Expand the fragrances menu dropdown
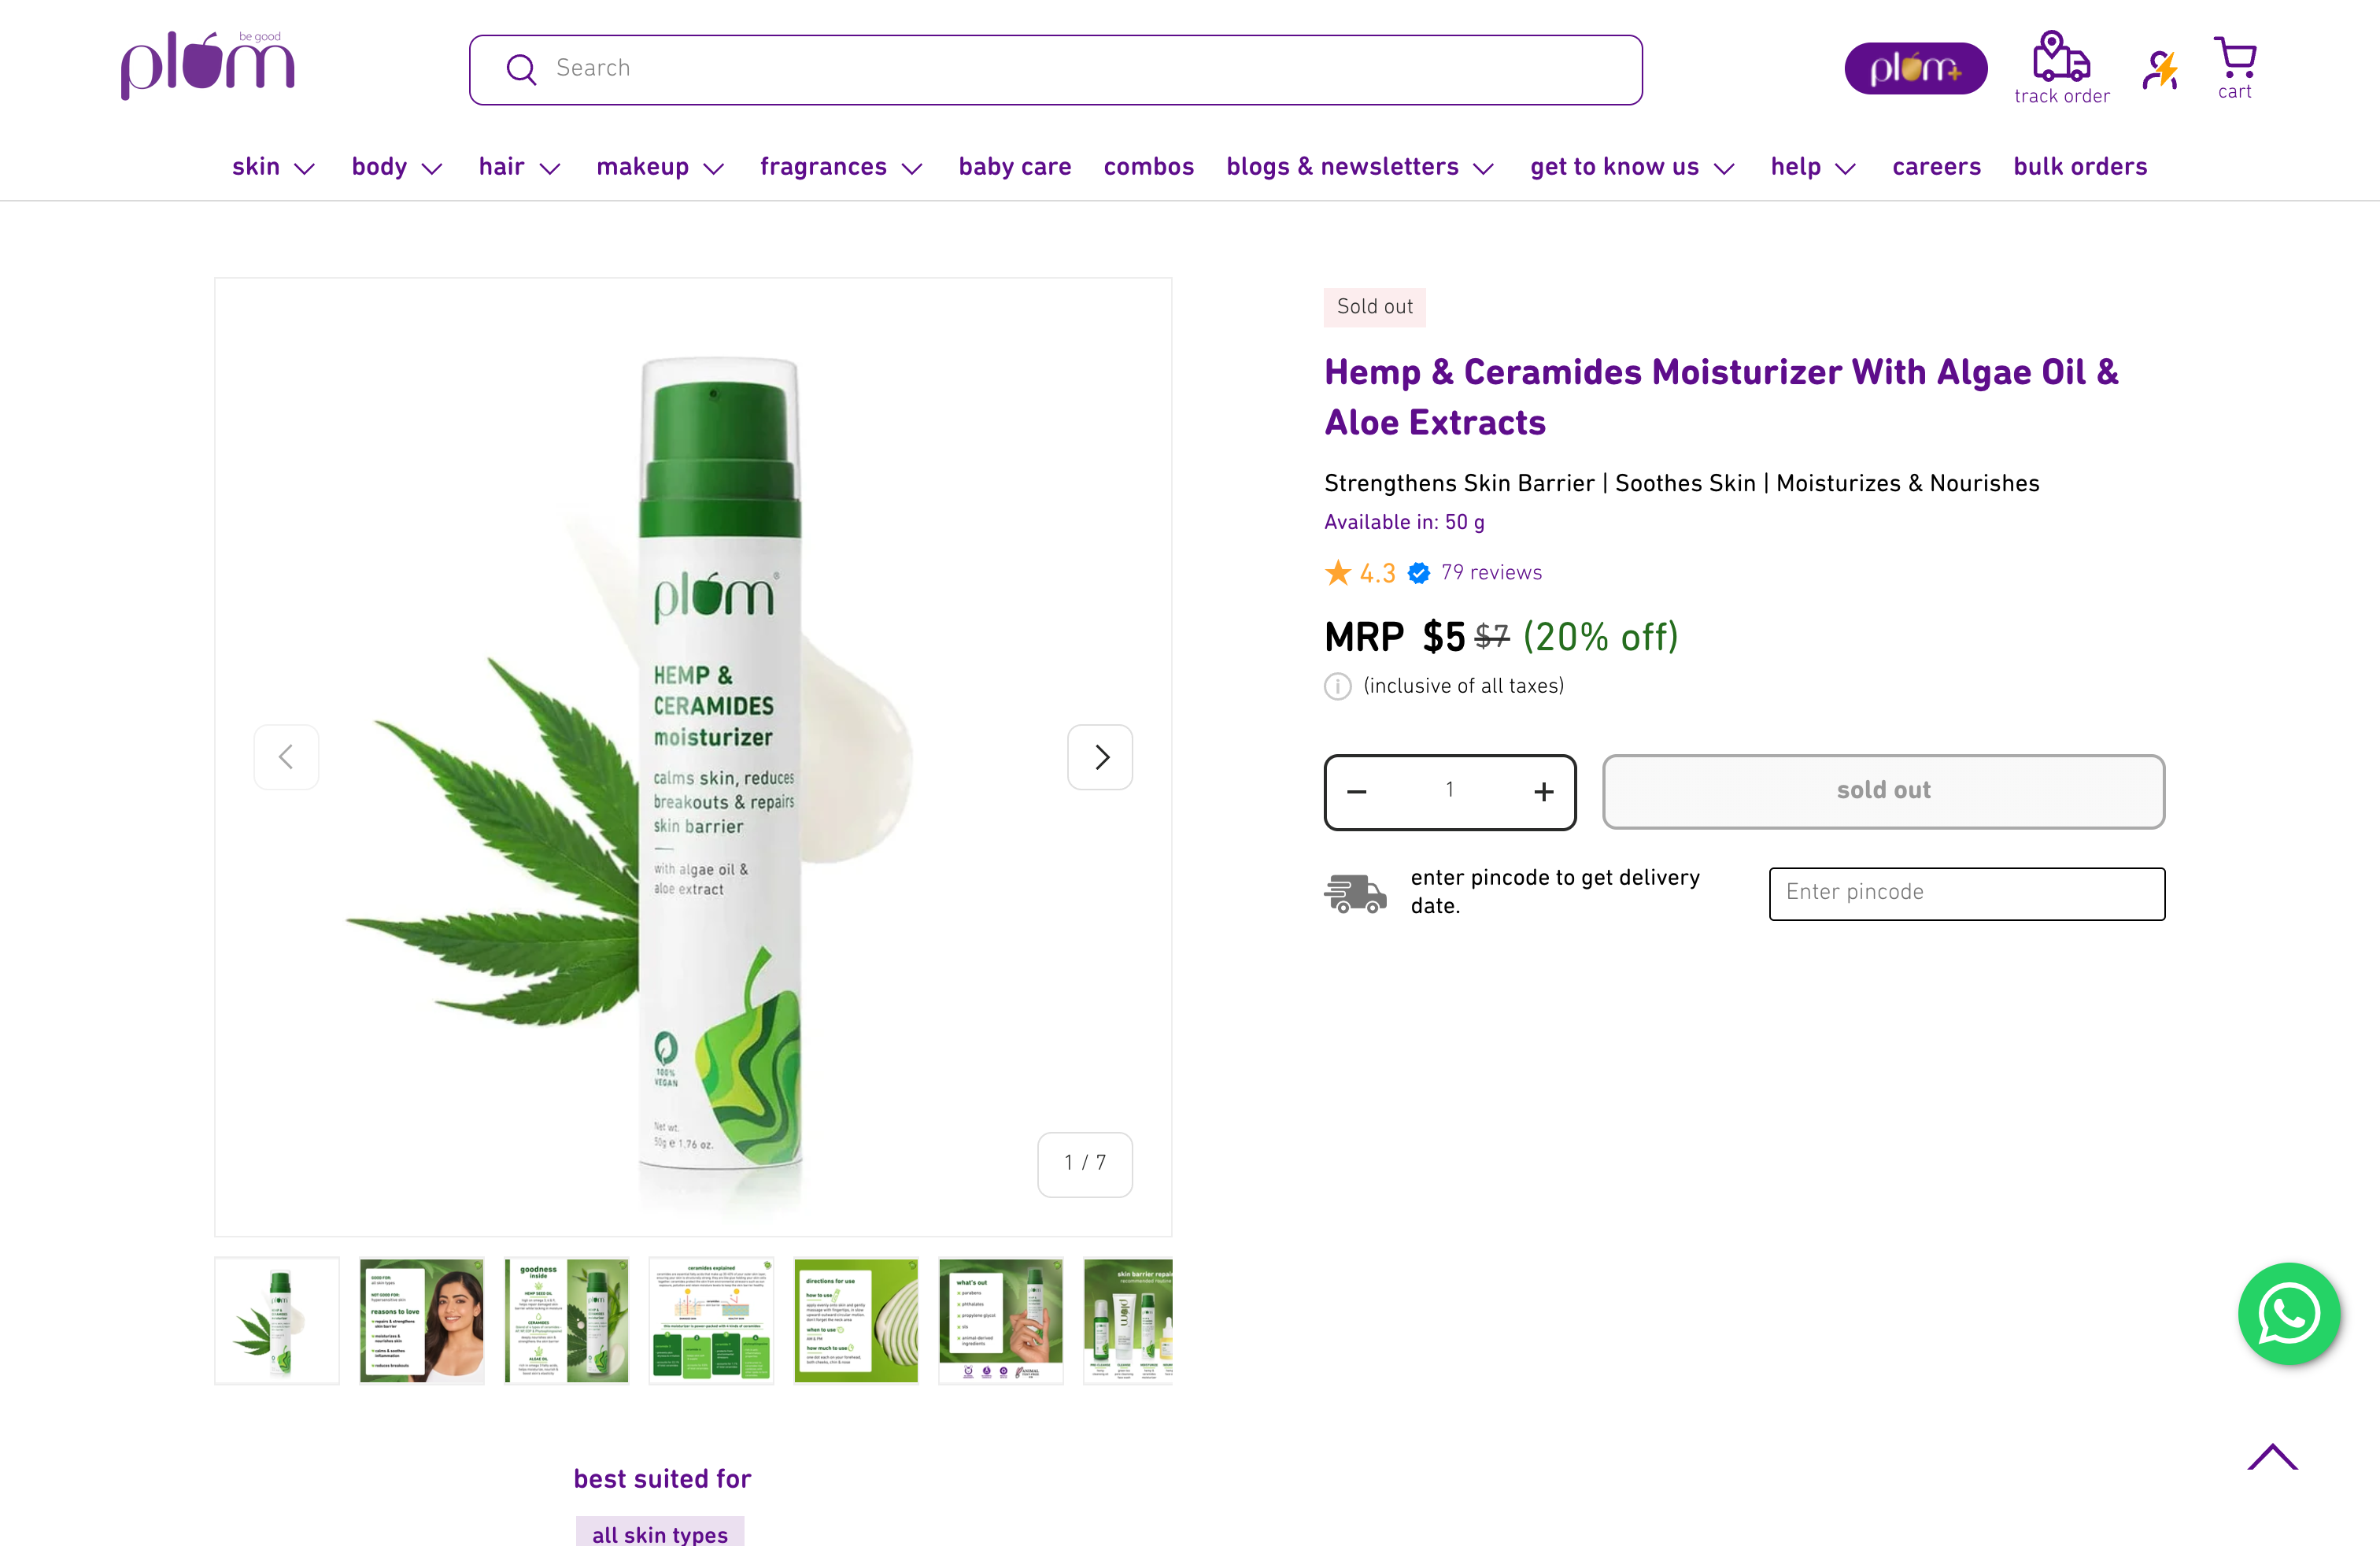The width and height of the screenshot is (2380, 1546). (x=840, y=167)
